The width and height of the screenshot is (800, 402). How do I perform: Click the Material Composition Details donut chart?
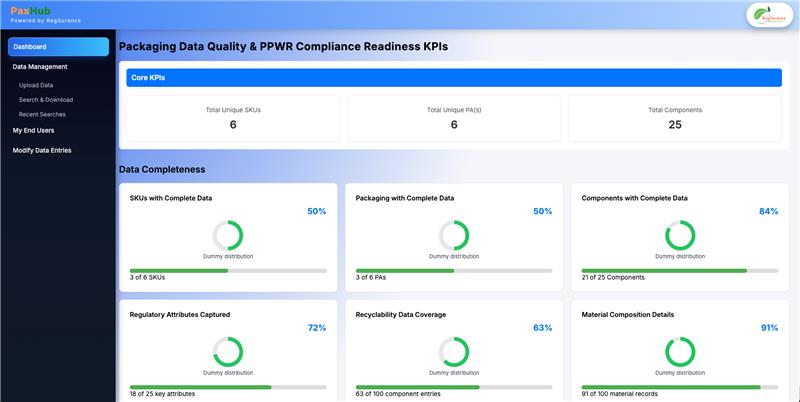coord(680,351)
